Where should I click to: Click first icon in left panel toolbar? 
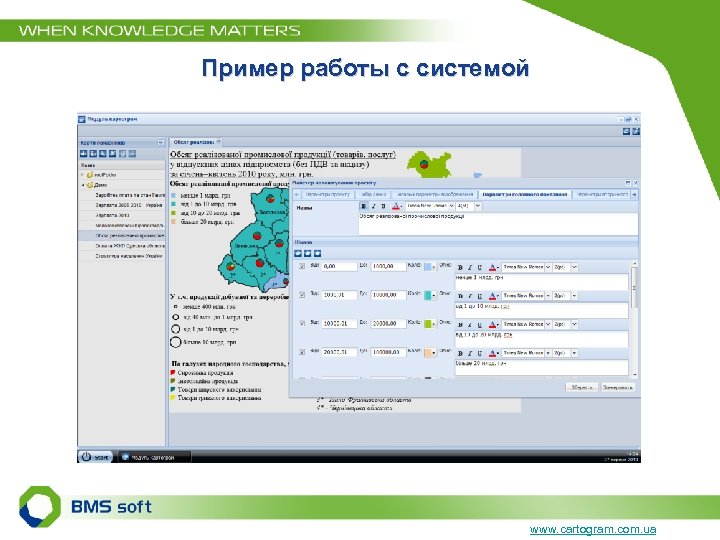point(84,154)
